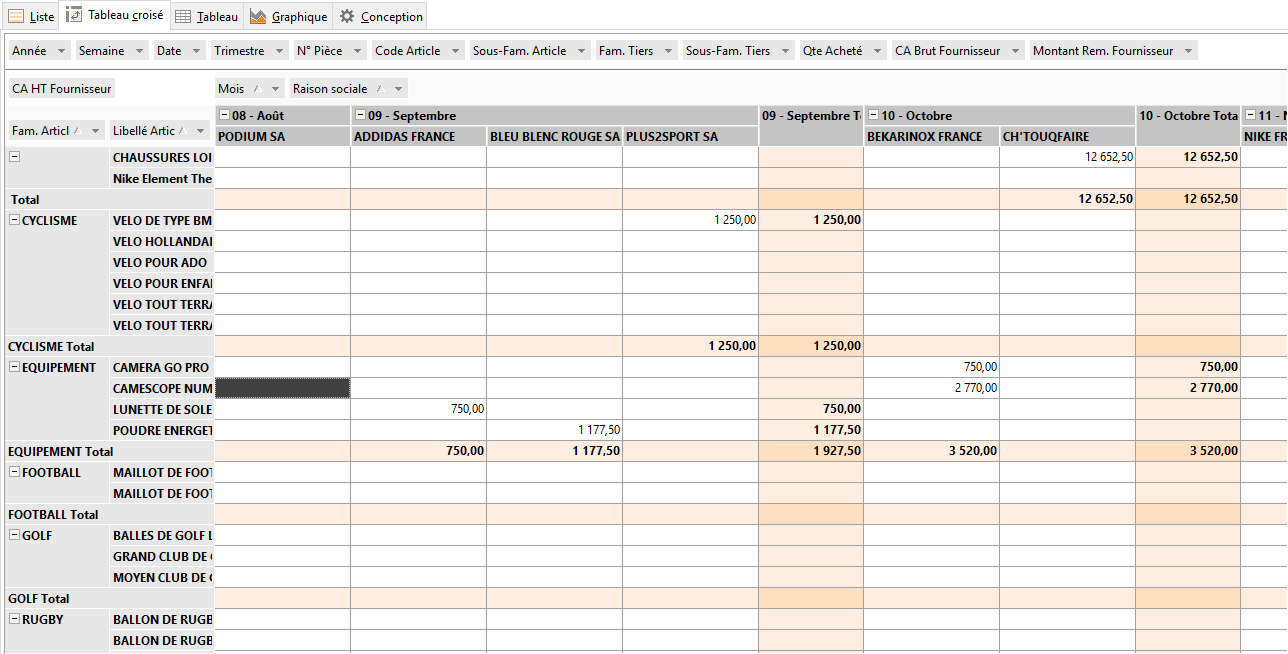This screenshot has width=1288, height=654.
Task: Select the 2 770,00 cell under BEKARINOX FRANCE
Action: pos(932,389)
